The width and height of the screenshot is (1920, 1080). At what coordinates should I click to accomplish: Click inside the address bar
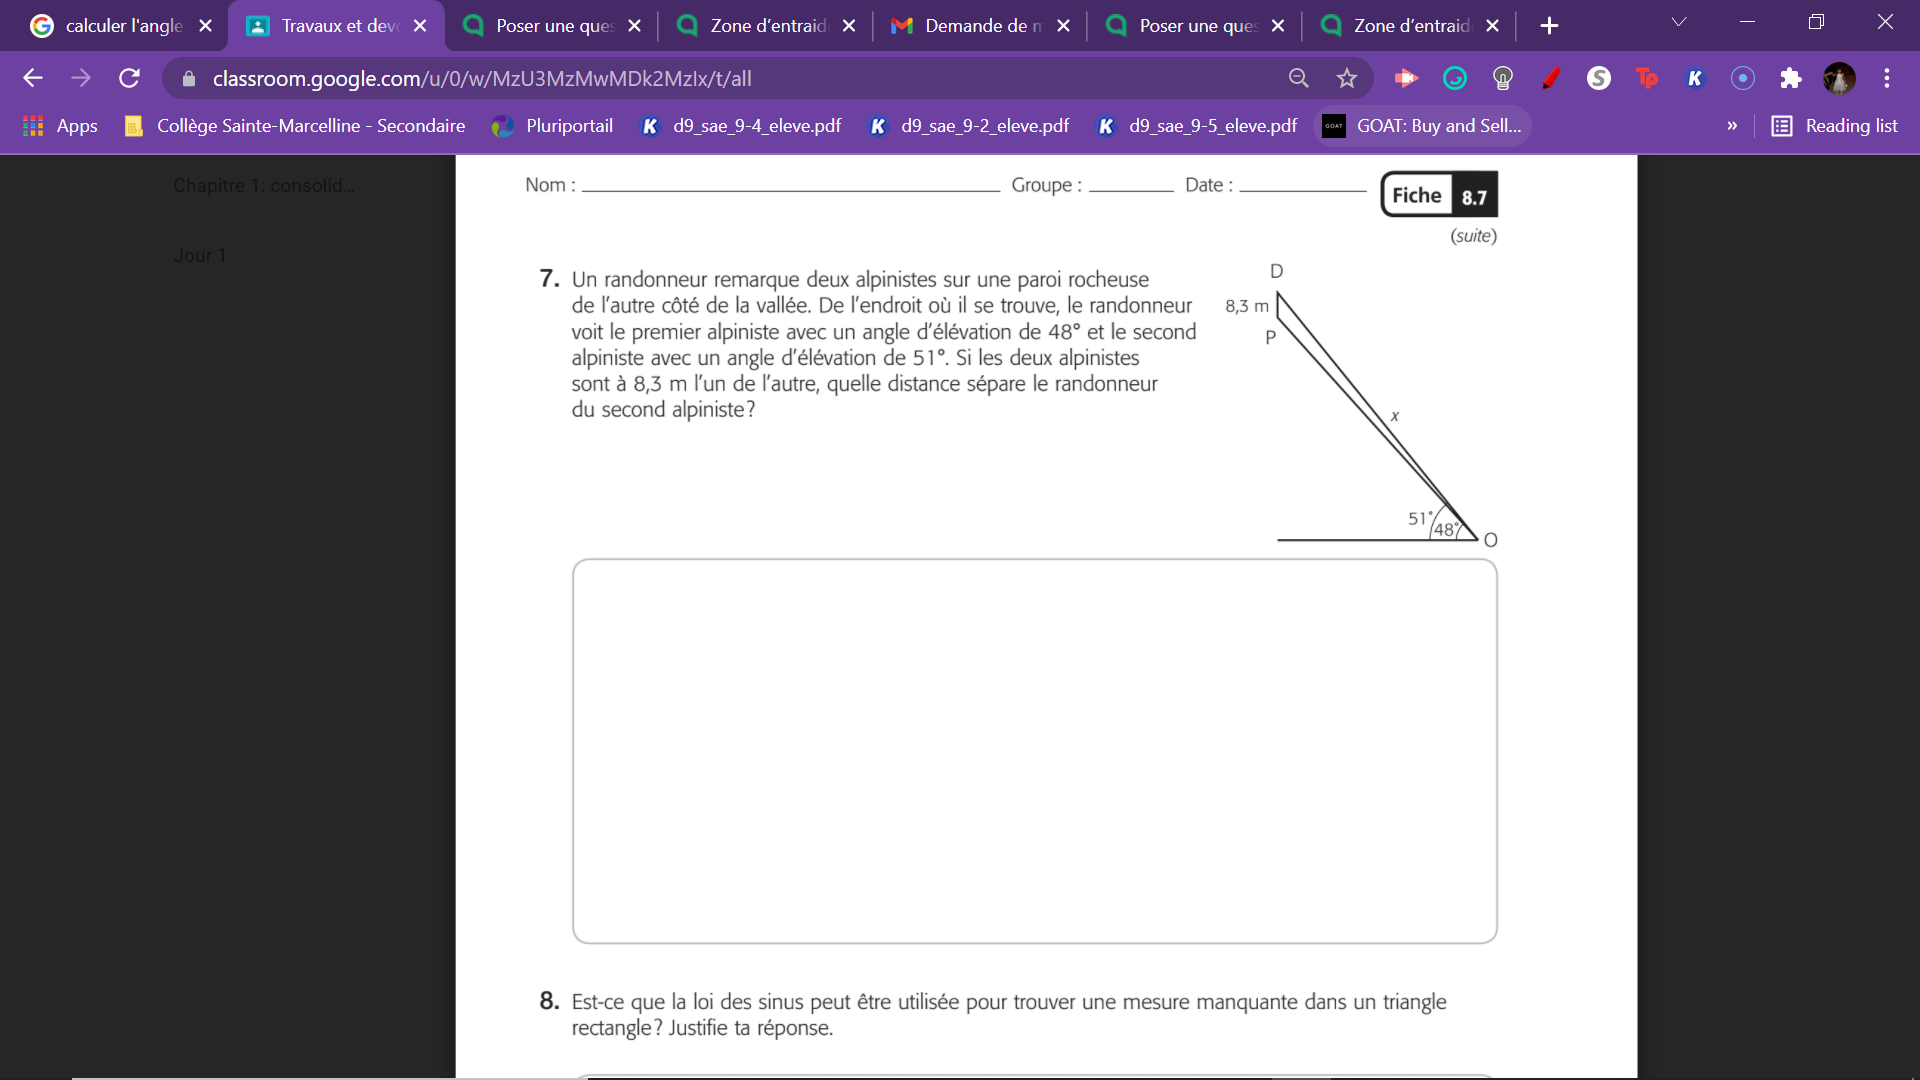click(x=700, y=78)
